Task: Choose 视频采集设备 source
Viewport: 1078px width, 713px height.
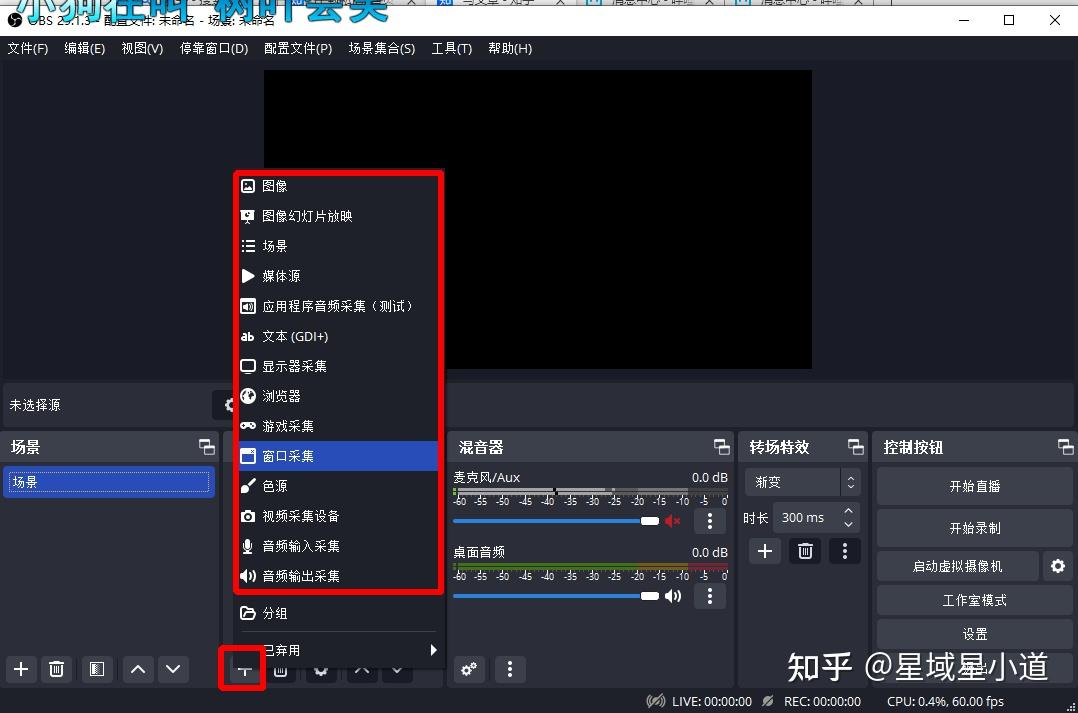Action: pos(338,516)
